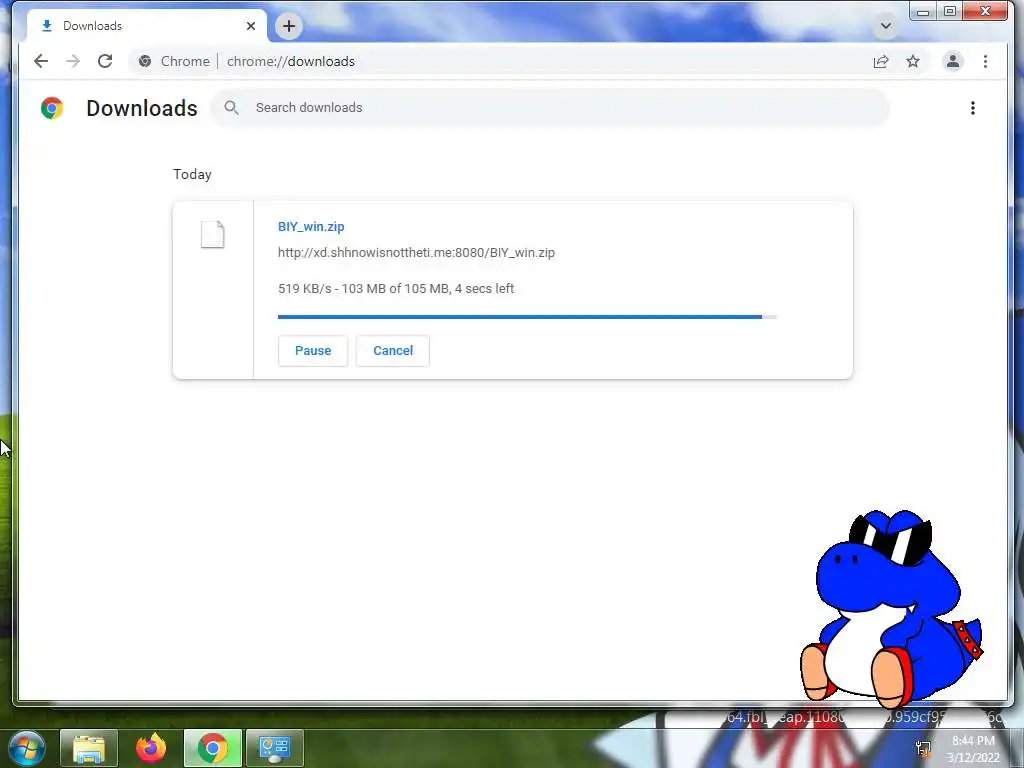Select the Downloads tab

(x=147, y=26)
